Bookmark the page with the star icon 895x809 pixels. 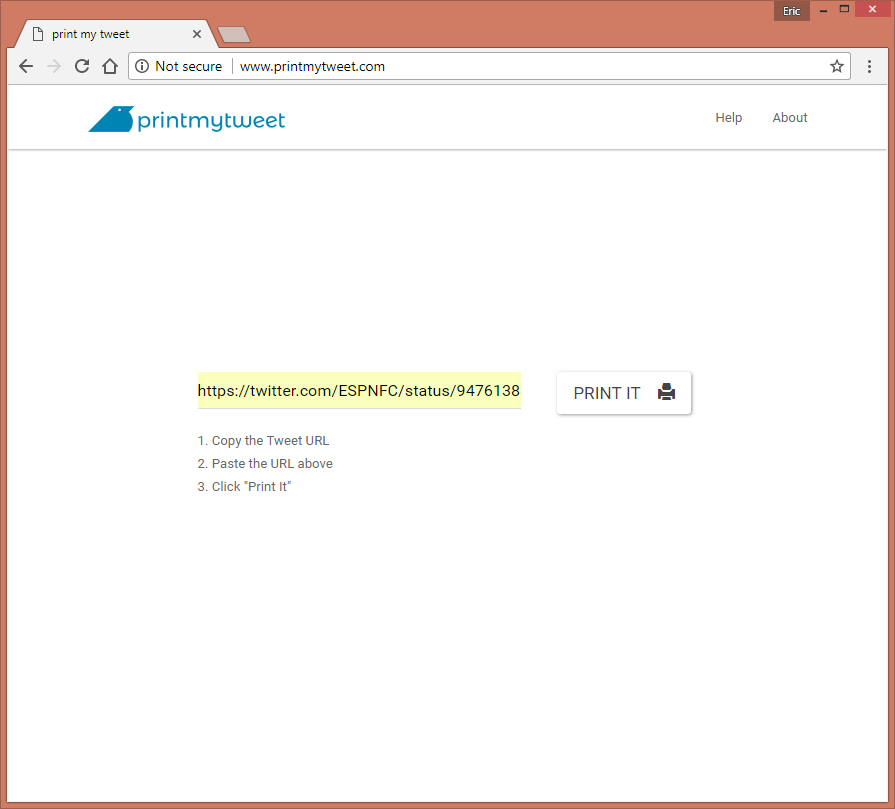(836, 66)
